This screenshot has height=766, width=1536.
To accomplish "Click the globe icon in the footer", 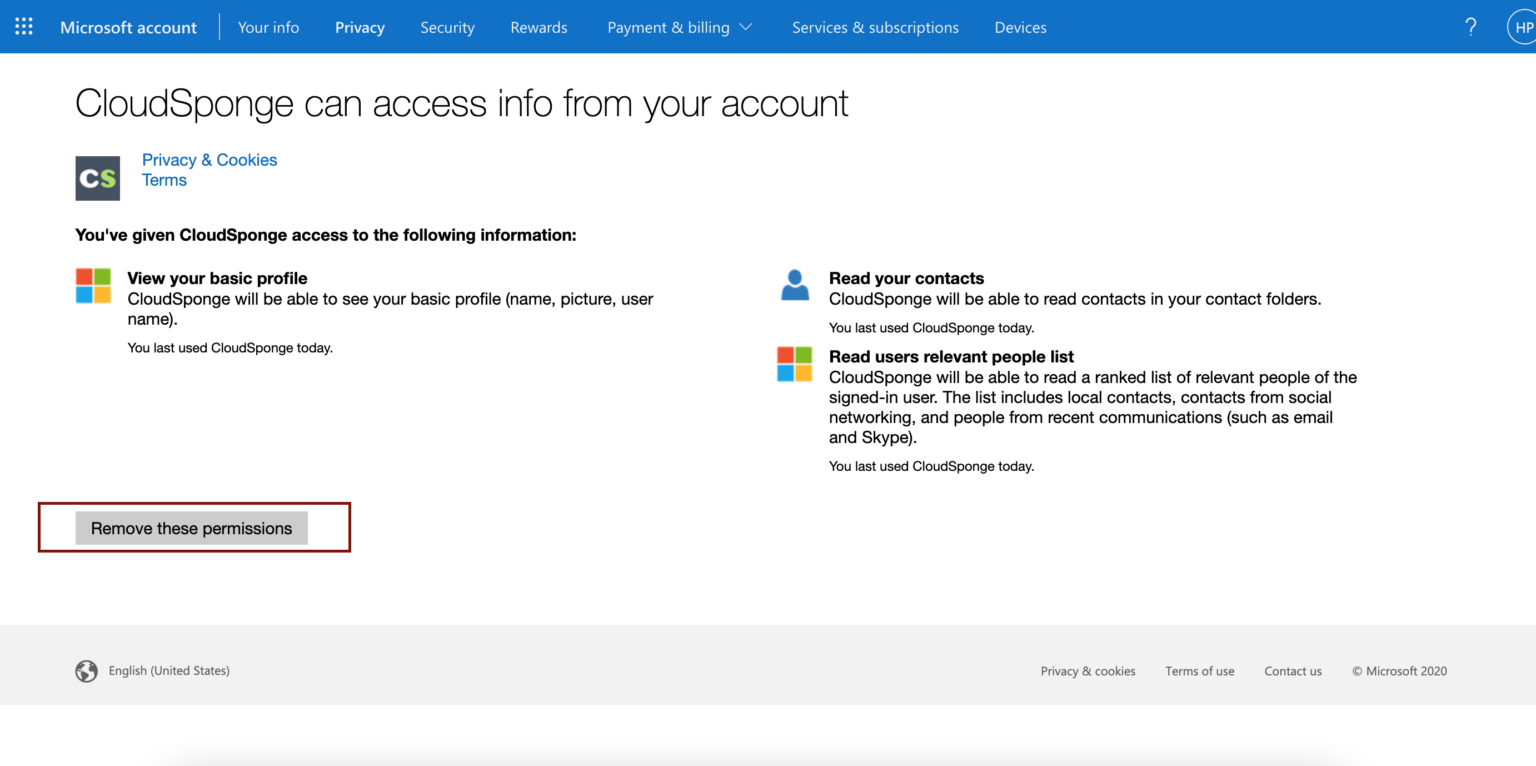I will tap(86, 671).
